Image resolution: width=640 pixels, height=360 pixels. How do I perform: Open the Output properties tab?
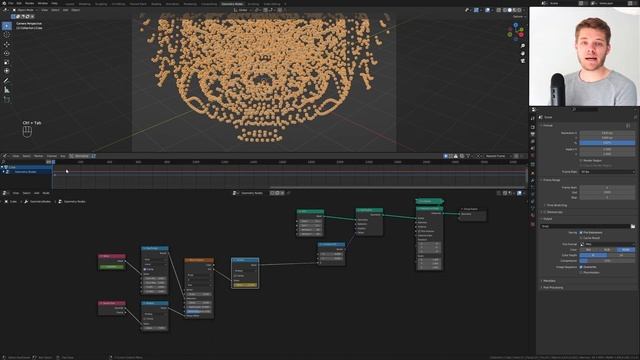pos(533,134)
